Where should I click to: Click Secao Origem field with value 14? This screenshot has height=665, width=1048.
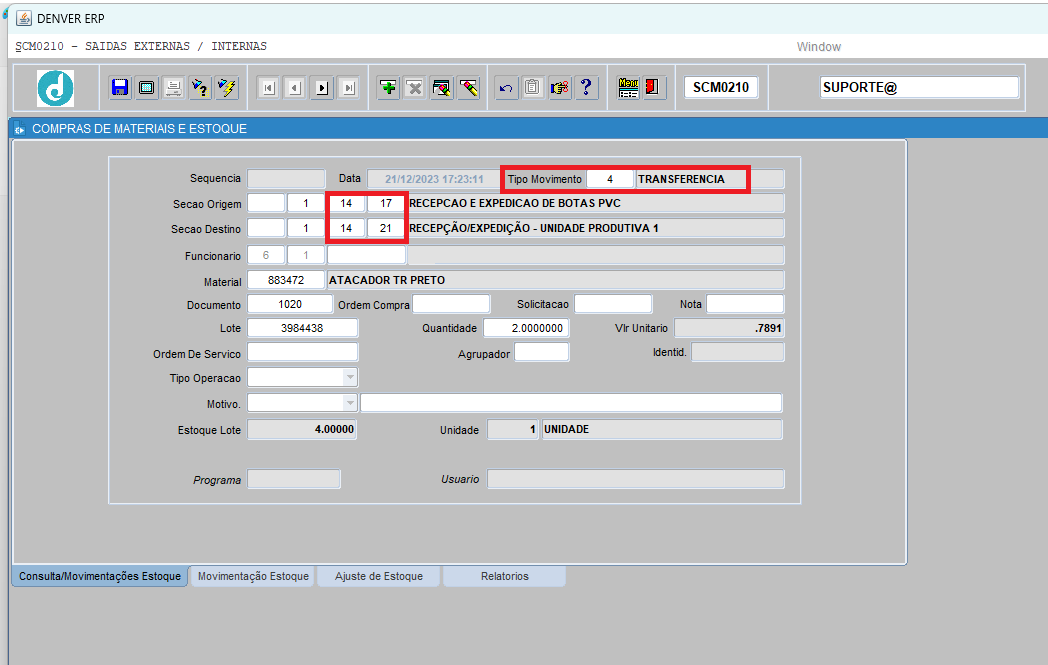point(346,203)
